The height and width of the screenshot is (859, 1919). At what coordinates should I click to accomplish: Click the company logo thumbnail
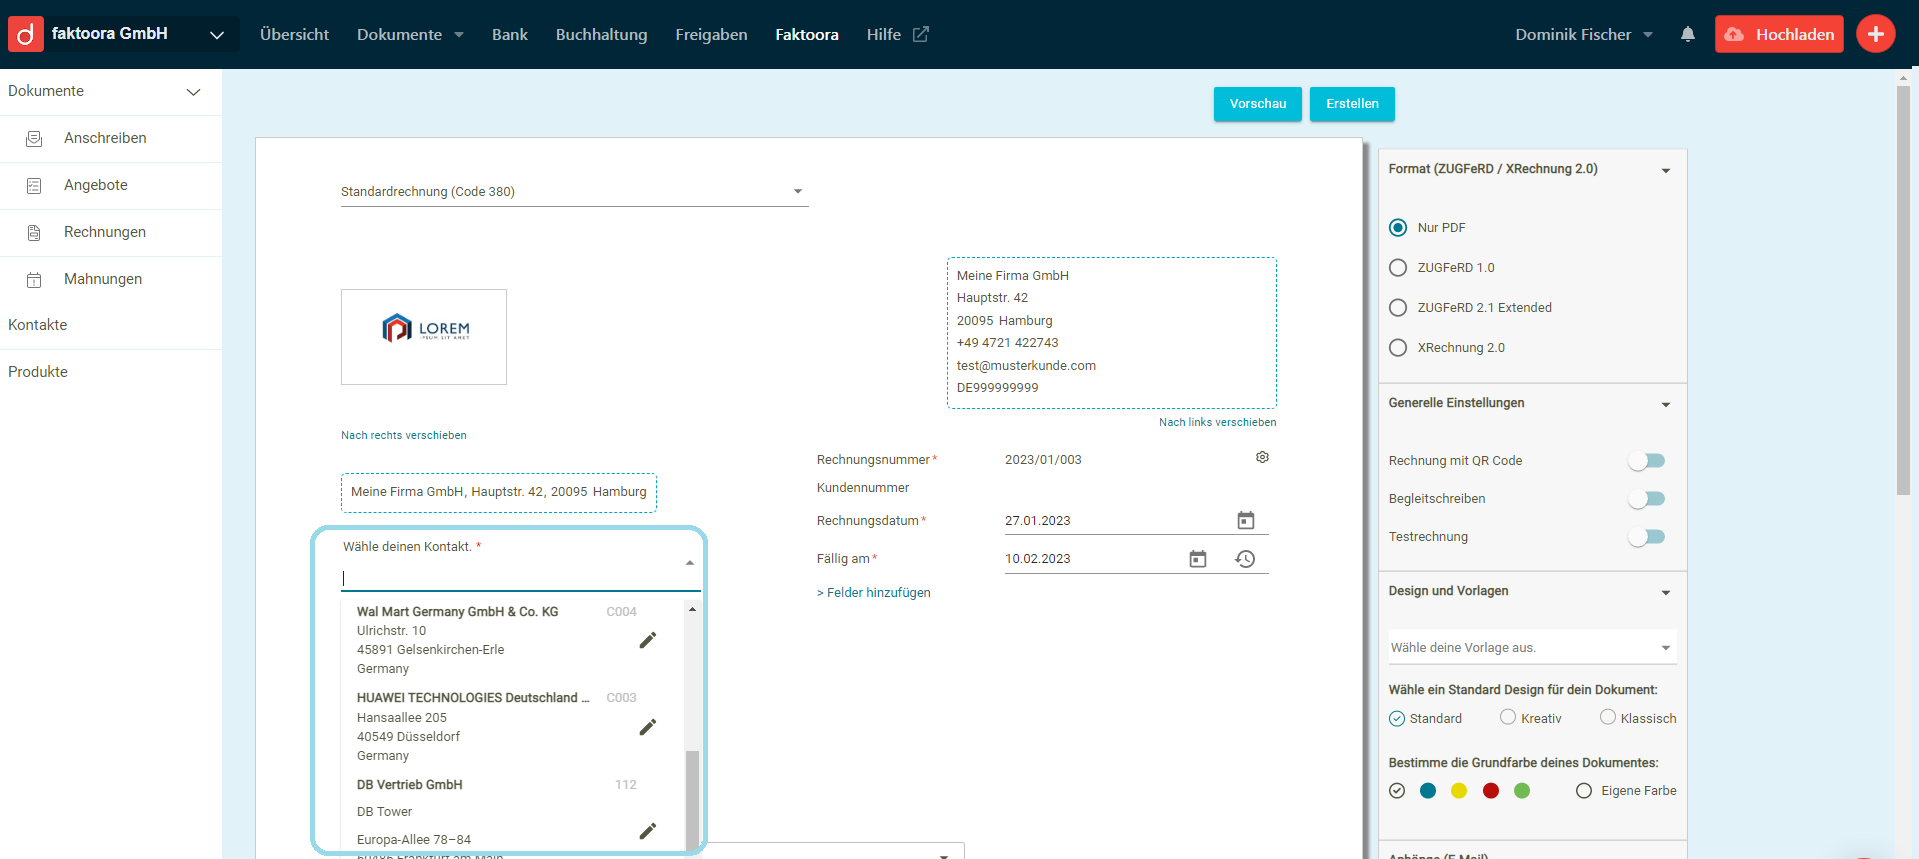point(424,337)
